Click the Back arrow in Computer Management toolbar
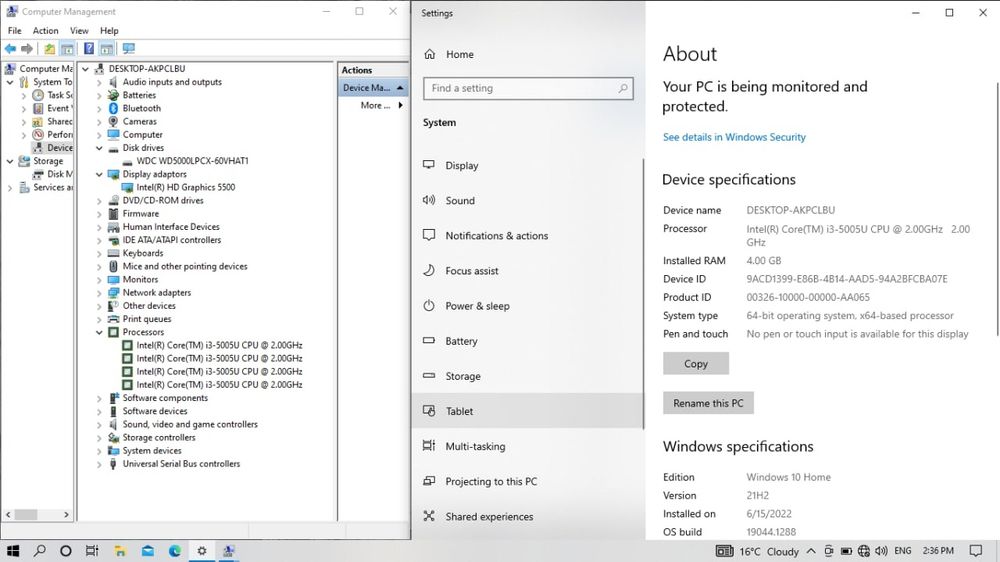The width and height of the screenshot is (1000, 562). tap(10, 48)
